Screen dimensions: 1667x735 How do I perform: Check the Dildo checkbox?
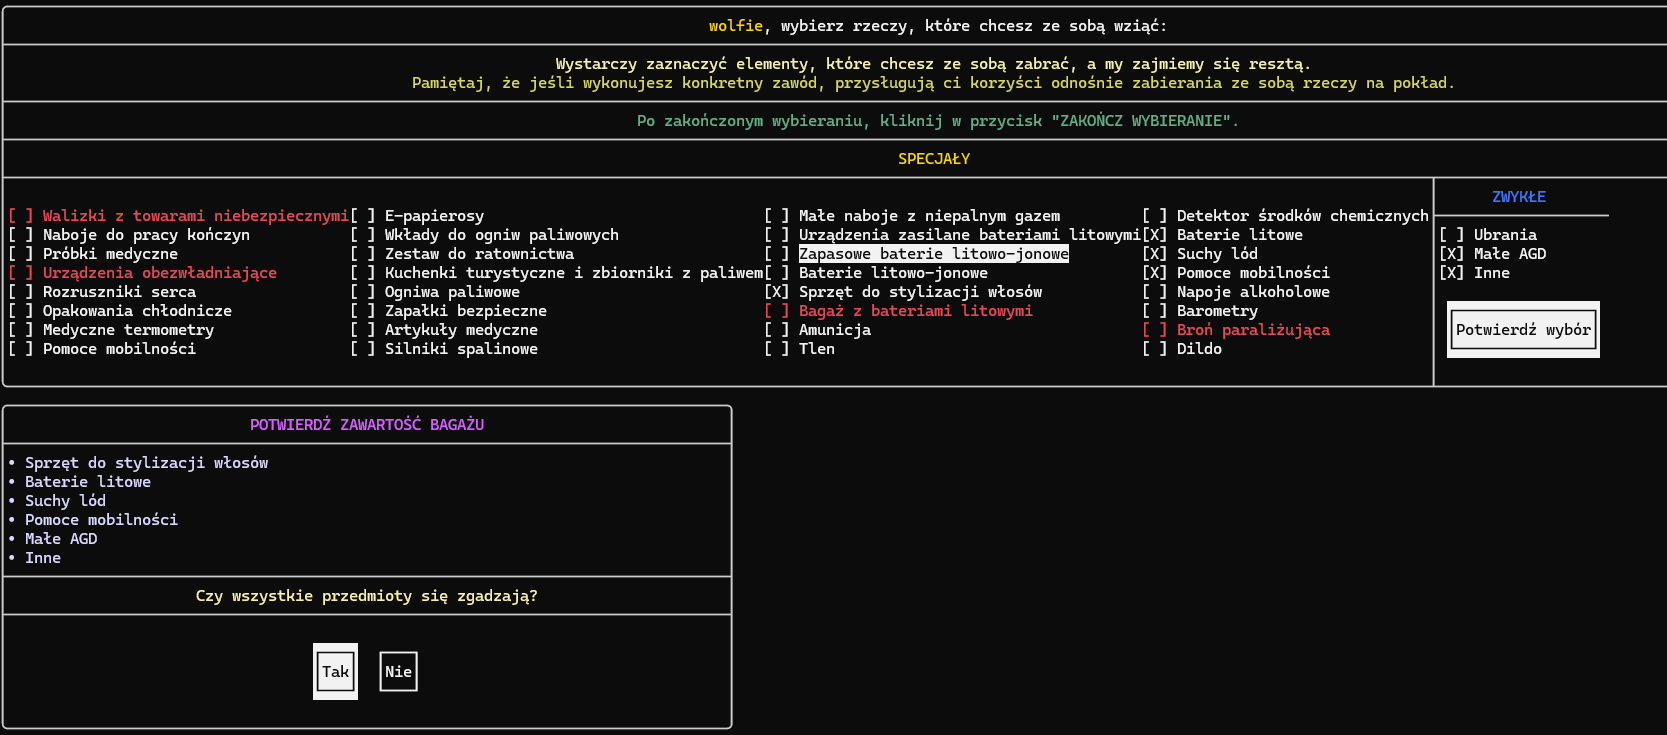[1155, 349]
